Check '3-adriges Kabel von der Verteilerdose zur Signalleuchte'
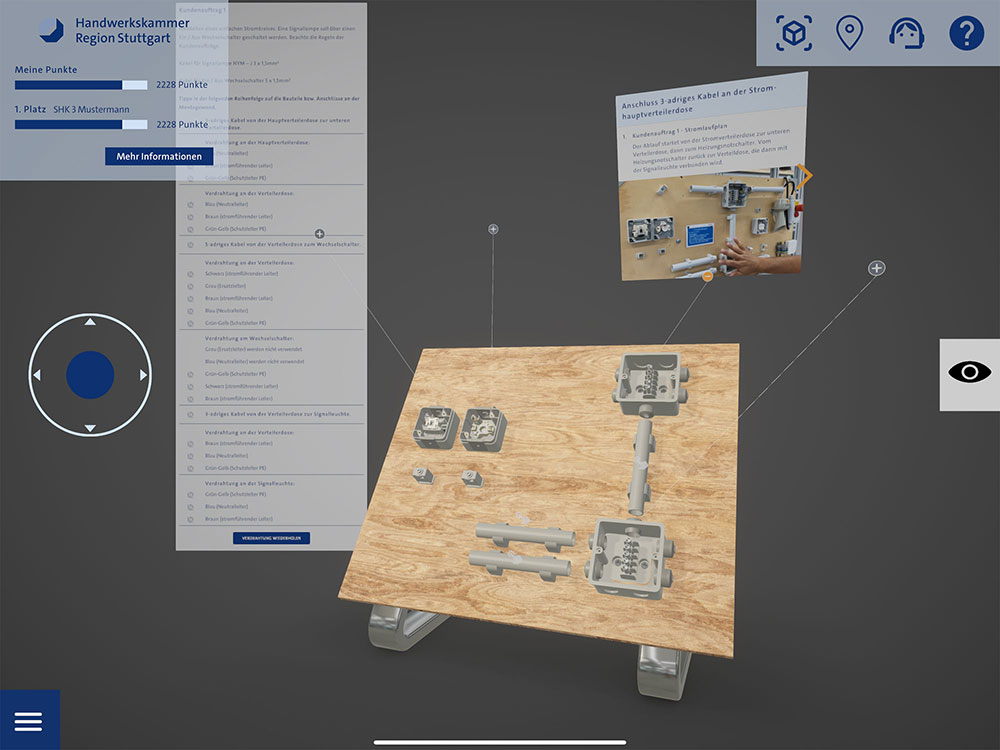 (x=190, y=413)
